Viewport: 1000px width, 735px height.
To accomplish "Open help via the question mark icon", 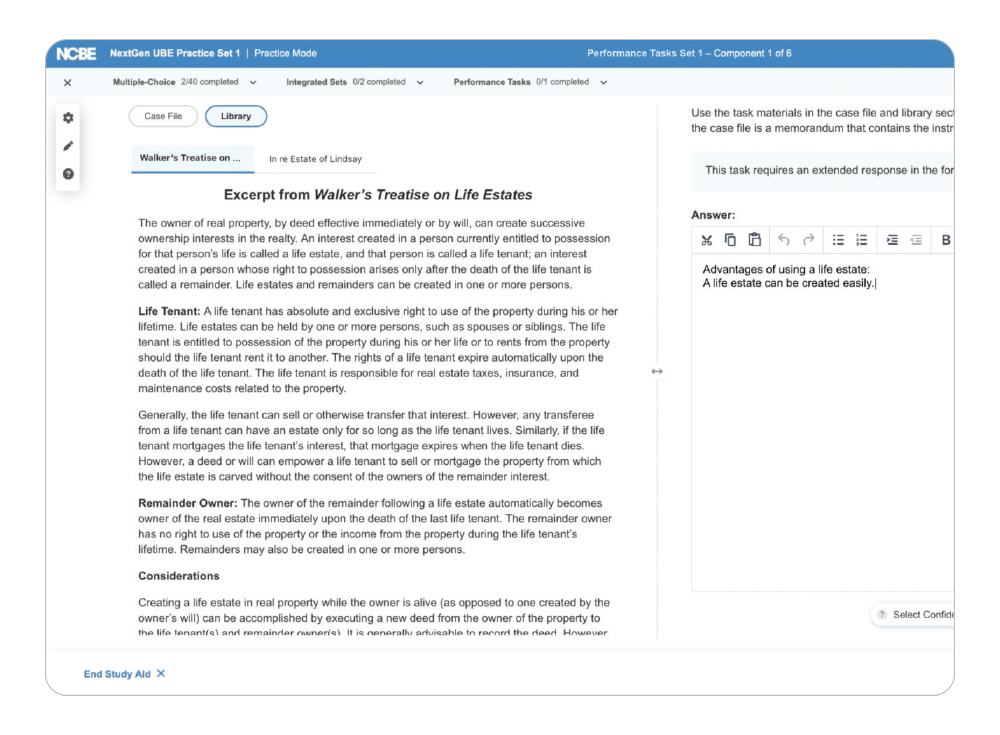I will [x=68, y=174].
